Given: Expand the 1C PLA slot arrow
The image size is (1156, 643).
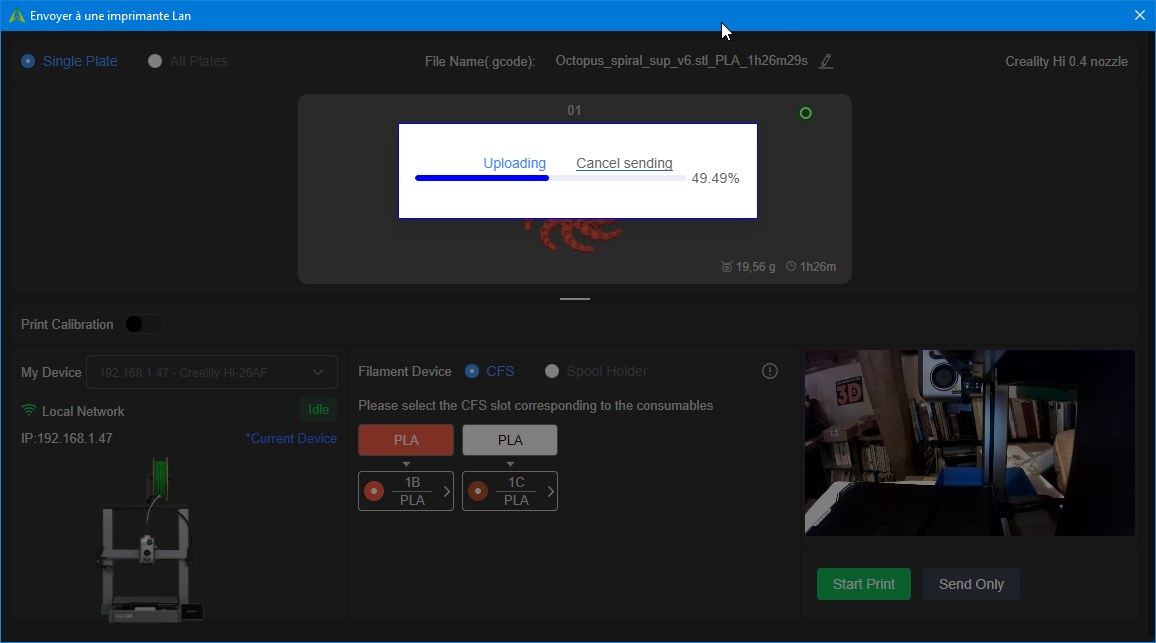Looking at the screenshot, I should pos(551,491).
